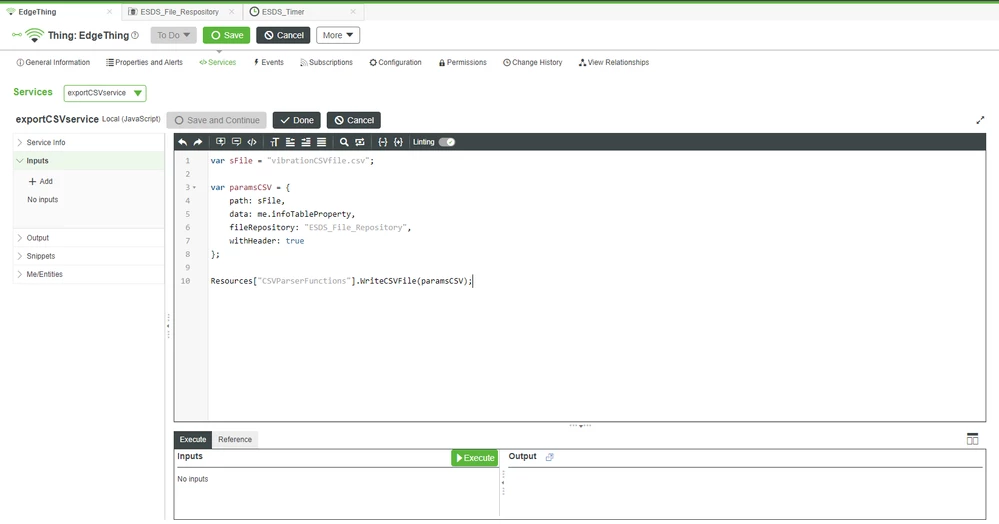This screenshot has width=999, height=524.
Task: Undo the last code edit
Action: (x=183, y=142)
